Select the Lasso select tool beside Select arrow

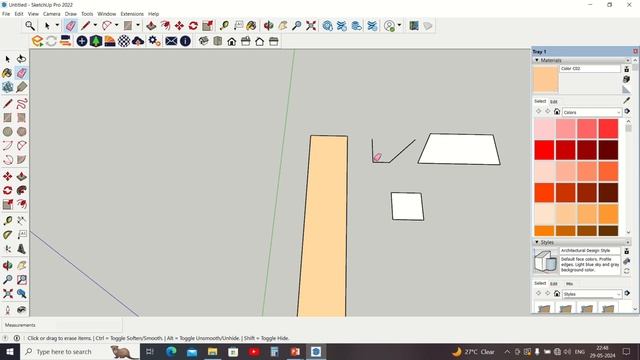coord(22,59)
